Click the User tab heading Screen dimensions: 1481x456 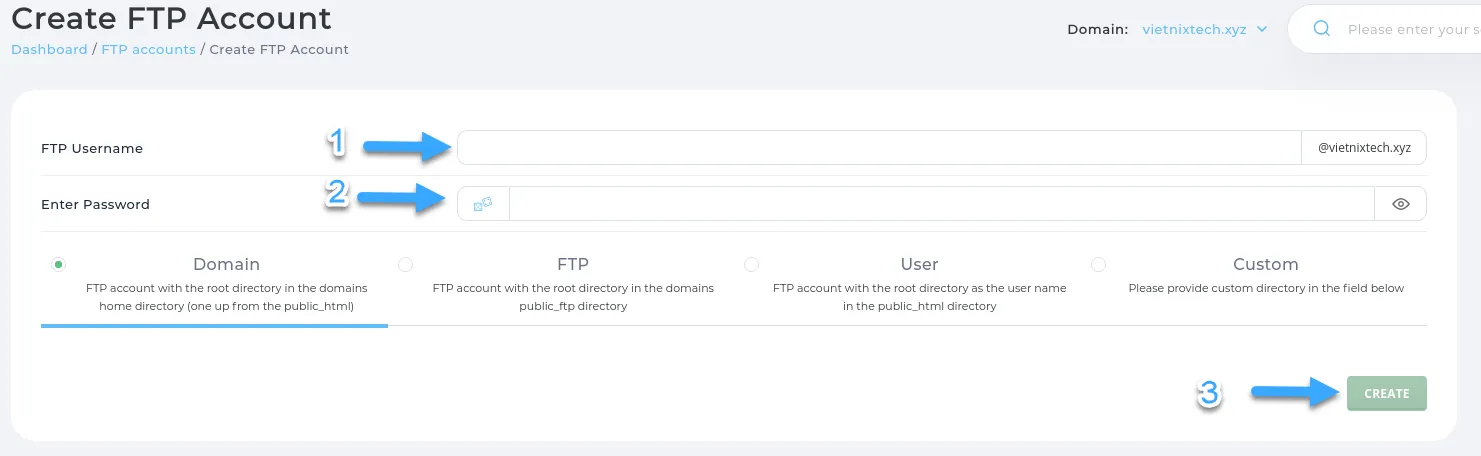coord(919,264)
